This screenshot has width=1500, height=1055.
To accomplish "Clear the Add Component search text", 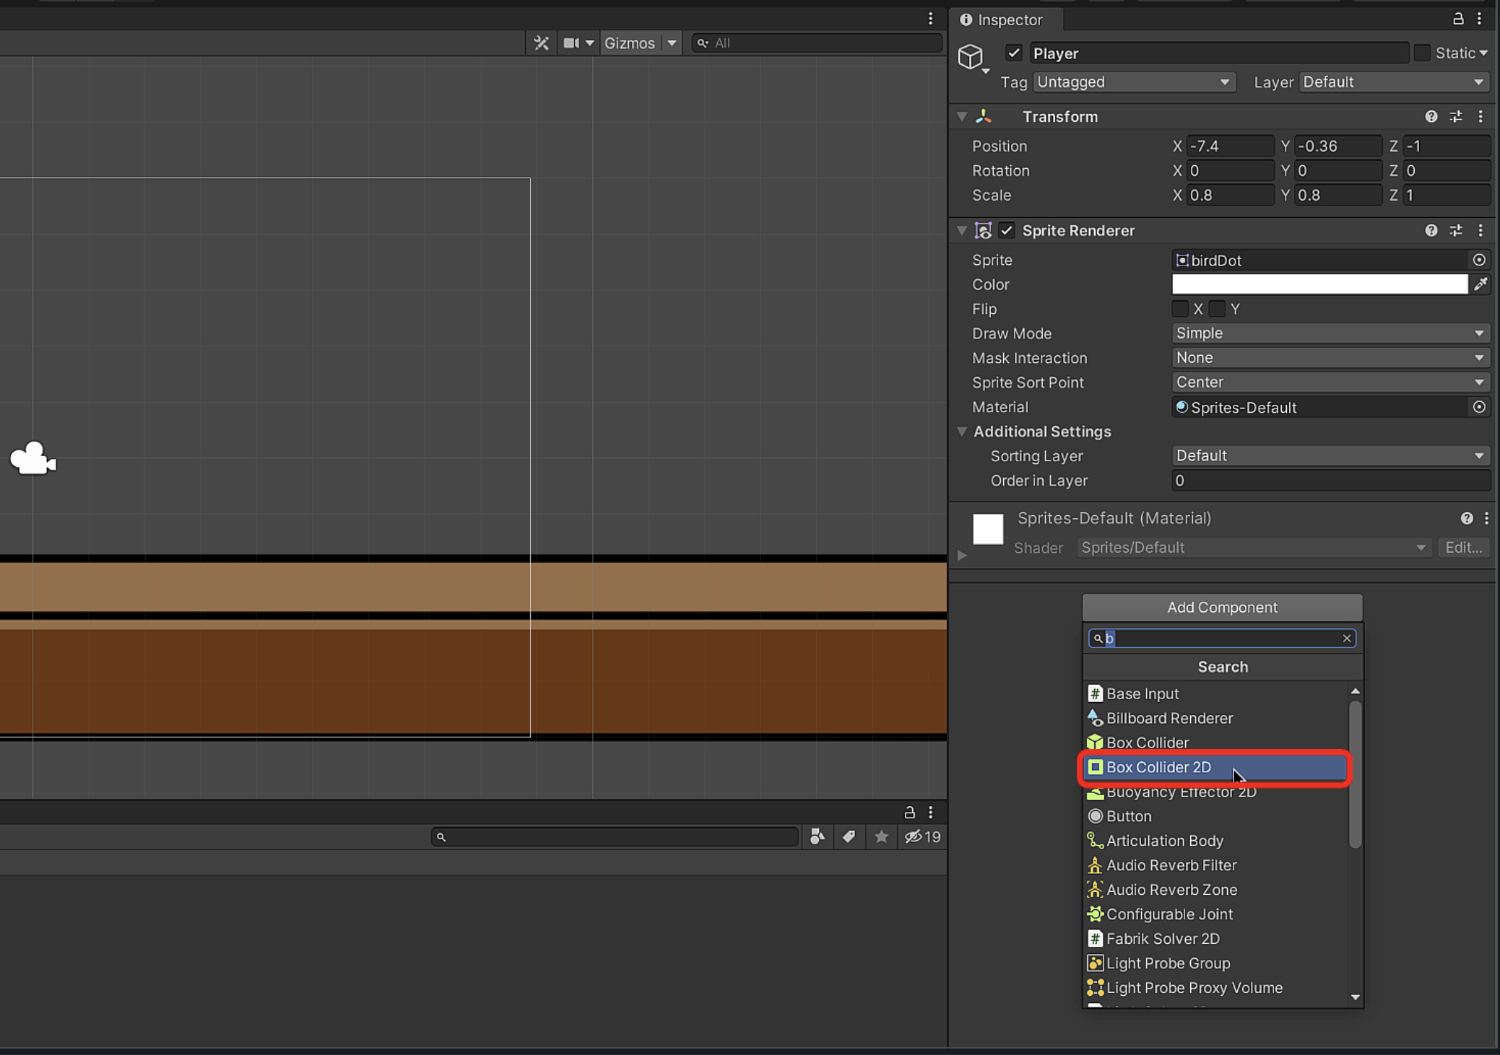I will (1347, 638).
